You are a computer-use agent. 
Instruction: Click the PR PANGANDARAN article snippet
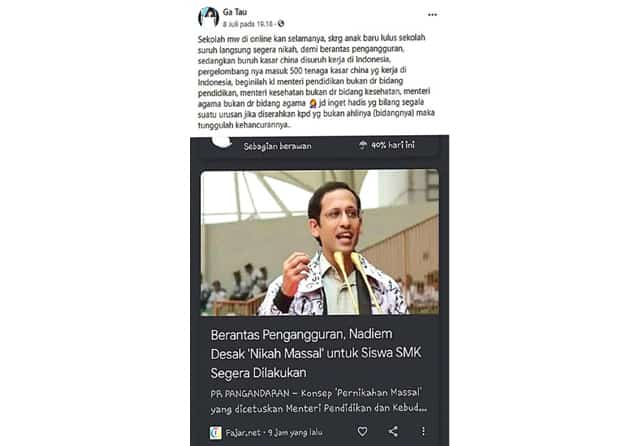(318, 400)
